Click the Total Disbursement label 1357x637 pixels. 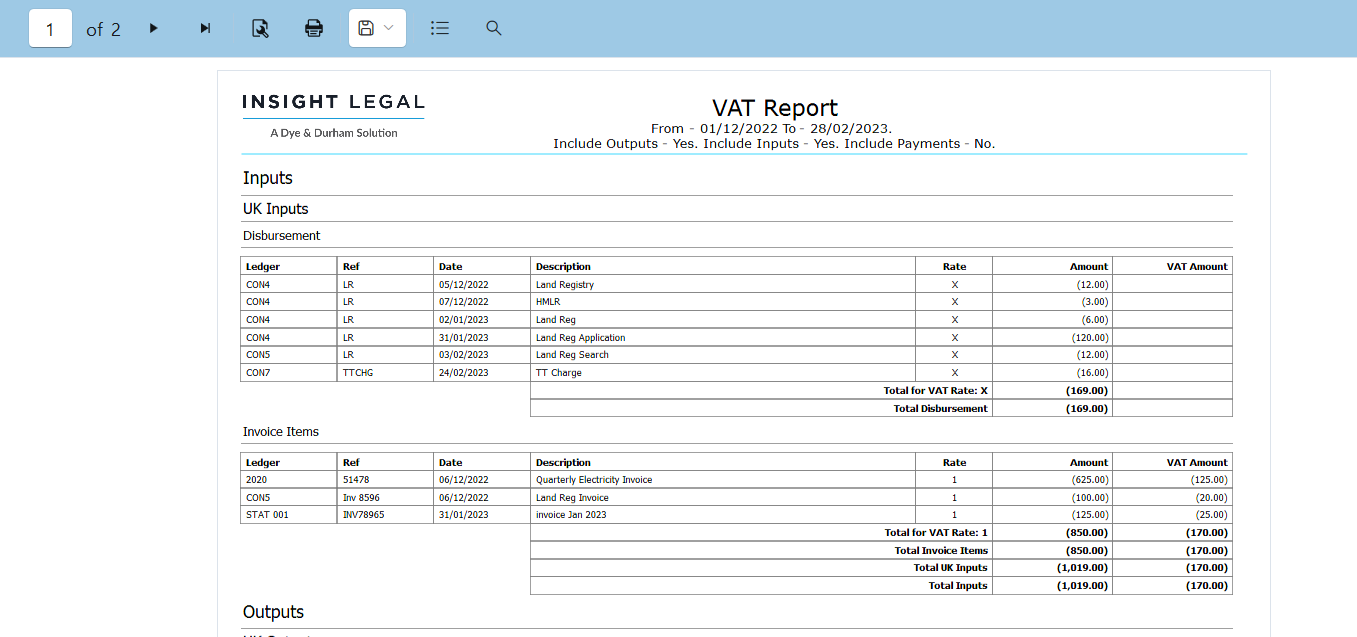click(940, 408)
